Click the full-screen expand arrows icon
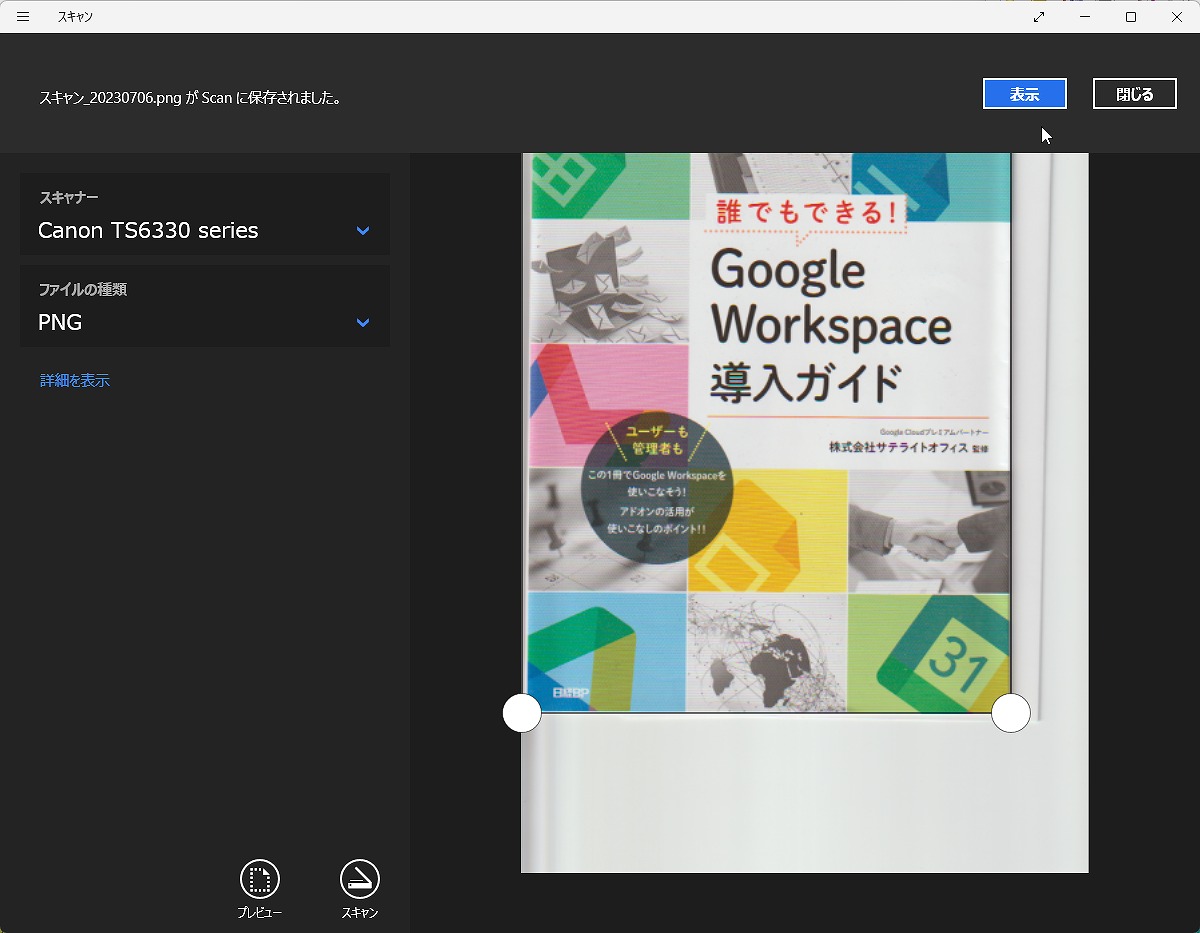1200x933 pixels. click(x=1039, y=17)
